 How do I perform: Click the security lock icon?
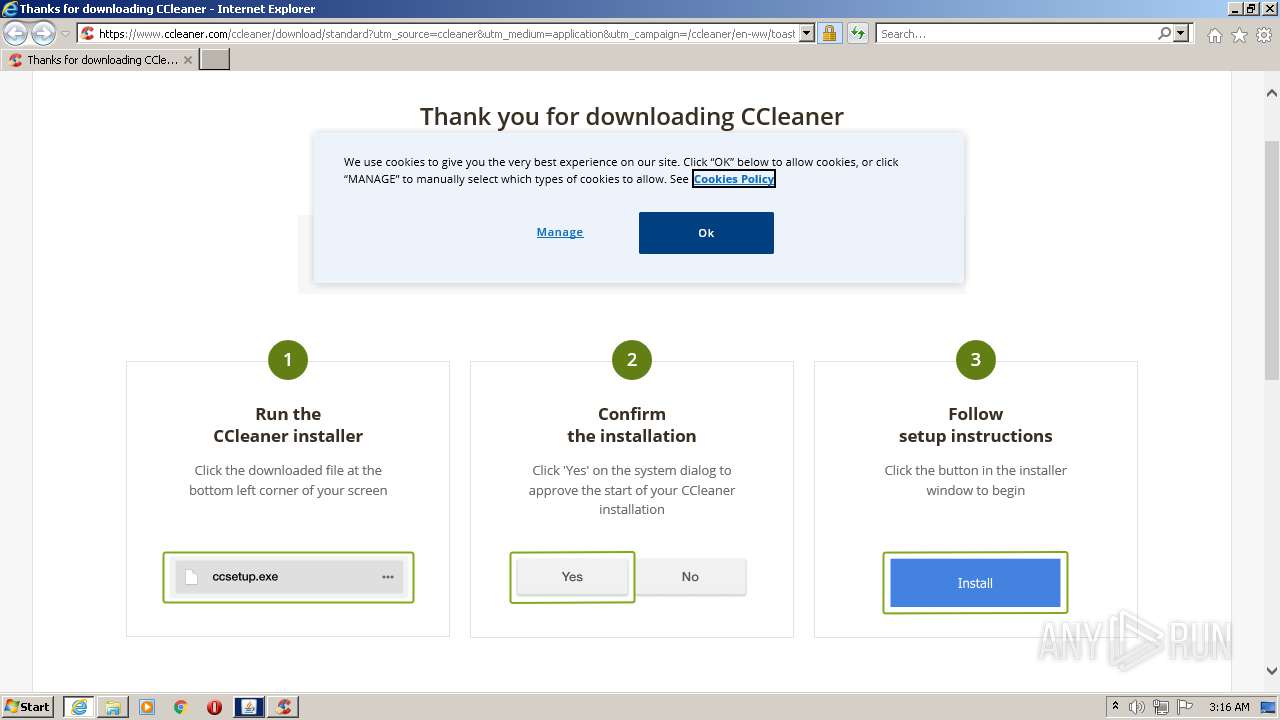[829, 34]
